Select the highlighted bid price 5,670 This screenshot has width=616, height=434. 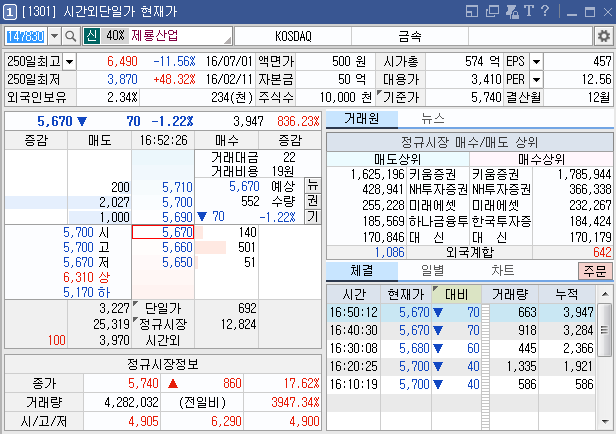163,232
